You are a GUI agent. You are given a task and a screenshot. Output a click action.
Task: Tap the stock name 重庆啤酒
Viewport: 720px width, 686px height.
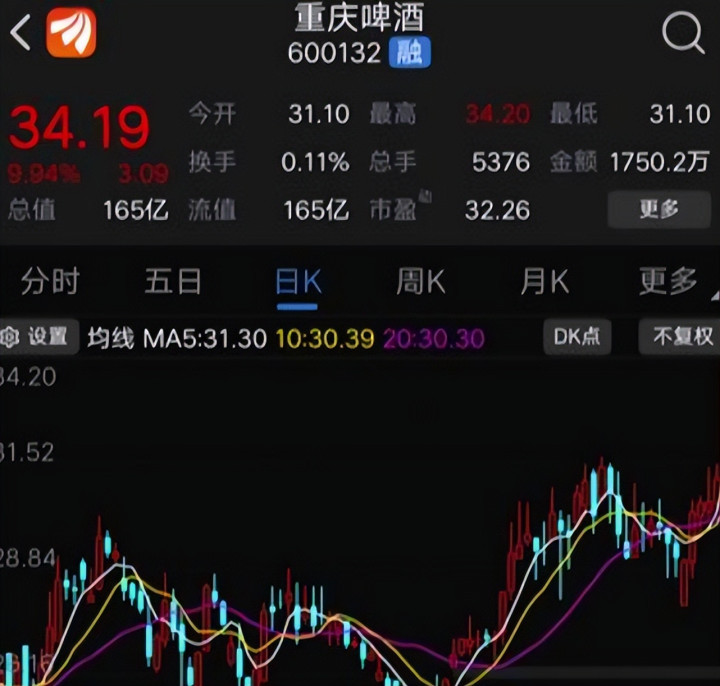[x=359, y=18]
